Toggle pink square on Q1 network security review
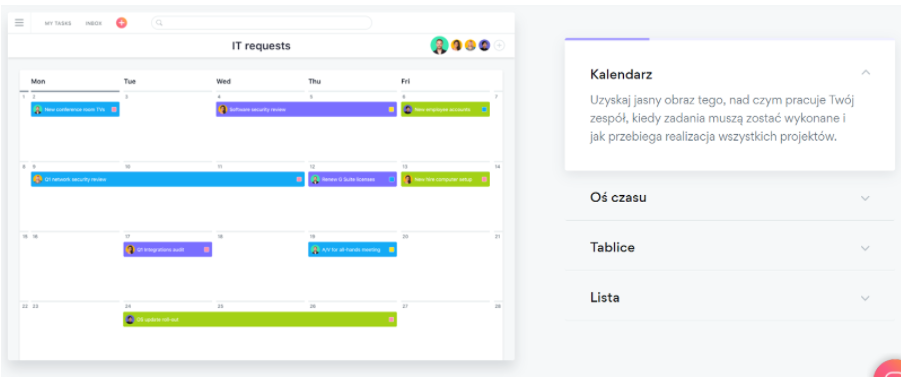Screen dimensions: 901x377 click(x=299, y=179)
